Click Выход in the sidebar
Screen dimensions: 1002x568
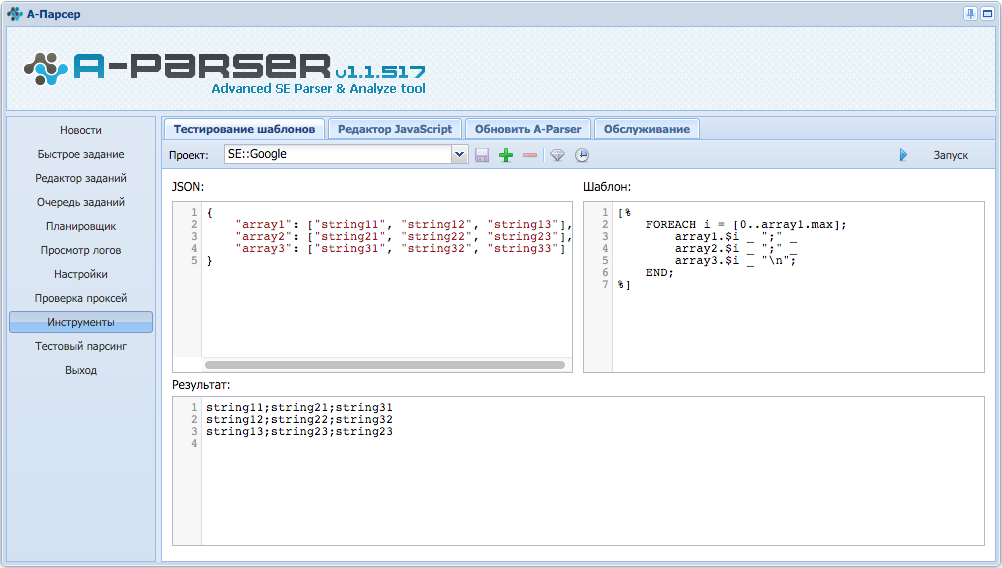tap(81, 370)
